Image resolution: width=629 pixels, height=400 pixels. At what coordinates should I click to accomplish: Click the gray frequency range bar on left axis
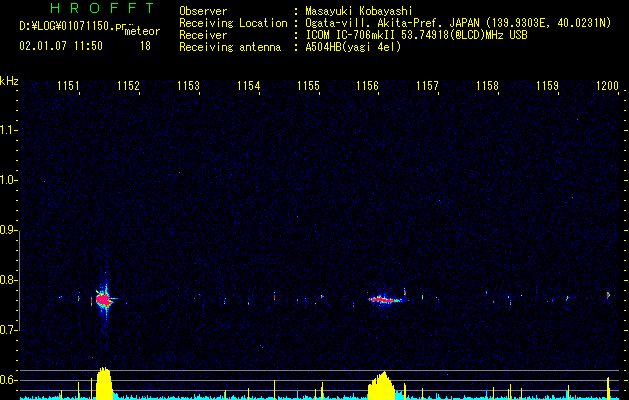coord(19,281)
